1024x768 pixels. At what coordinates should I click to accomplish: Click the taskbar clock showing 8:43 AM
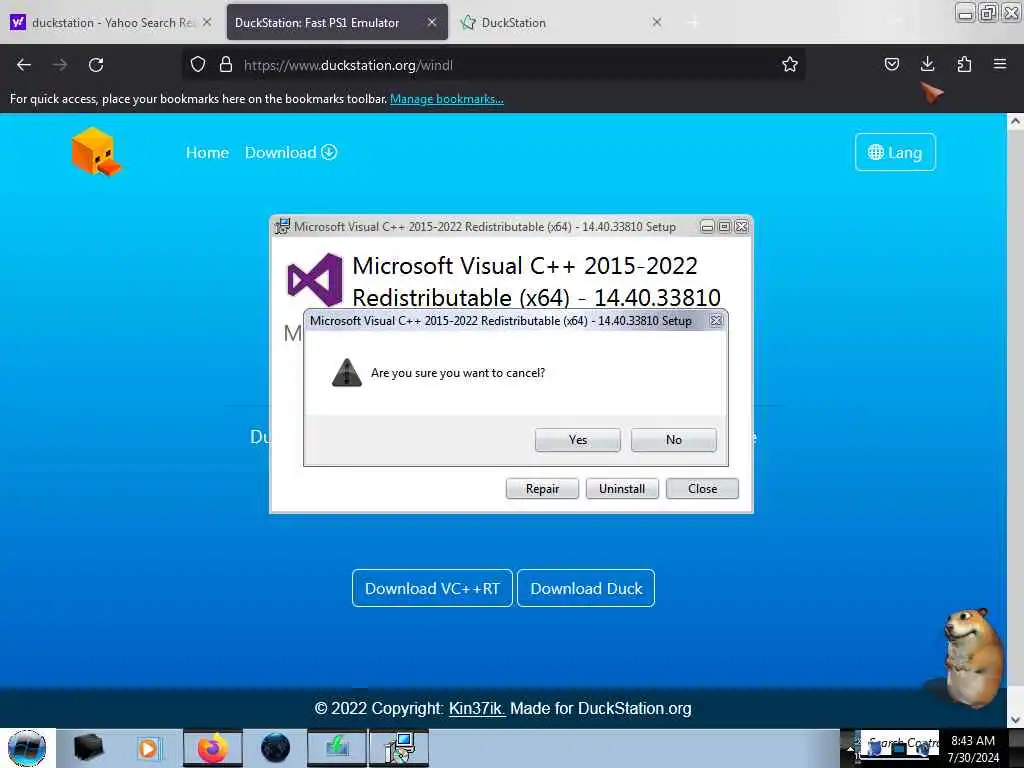pos(973,749)
